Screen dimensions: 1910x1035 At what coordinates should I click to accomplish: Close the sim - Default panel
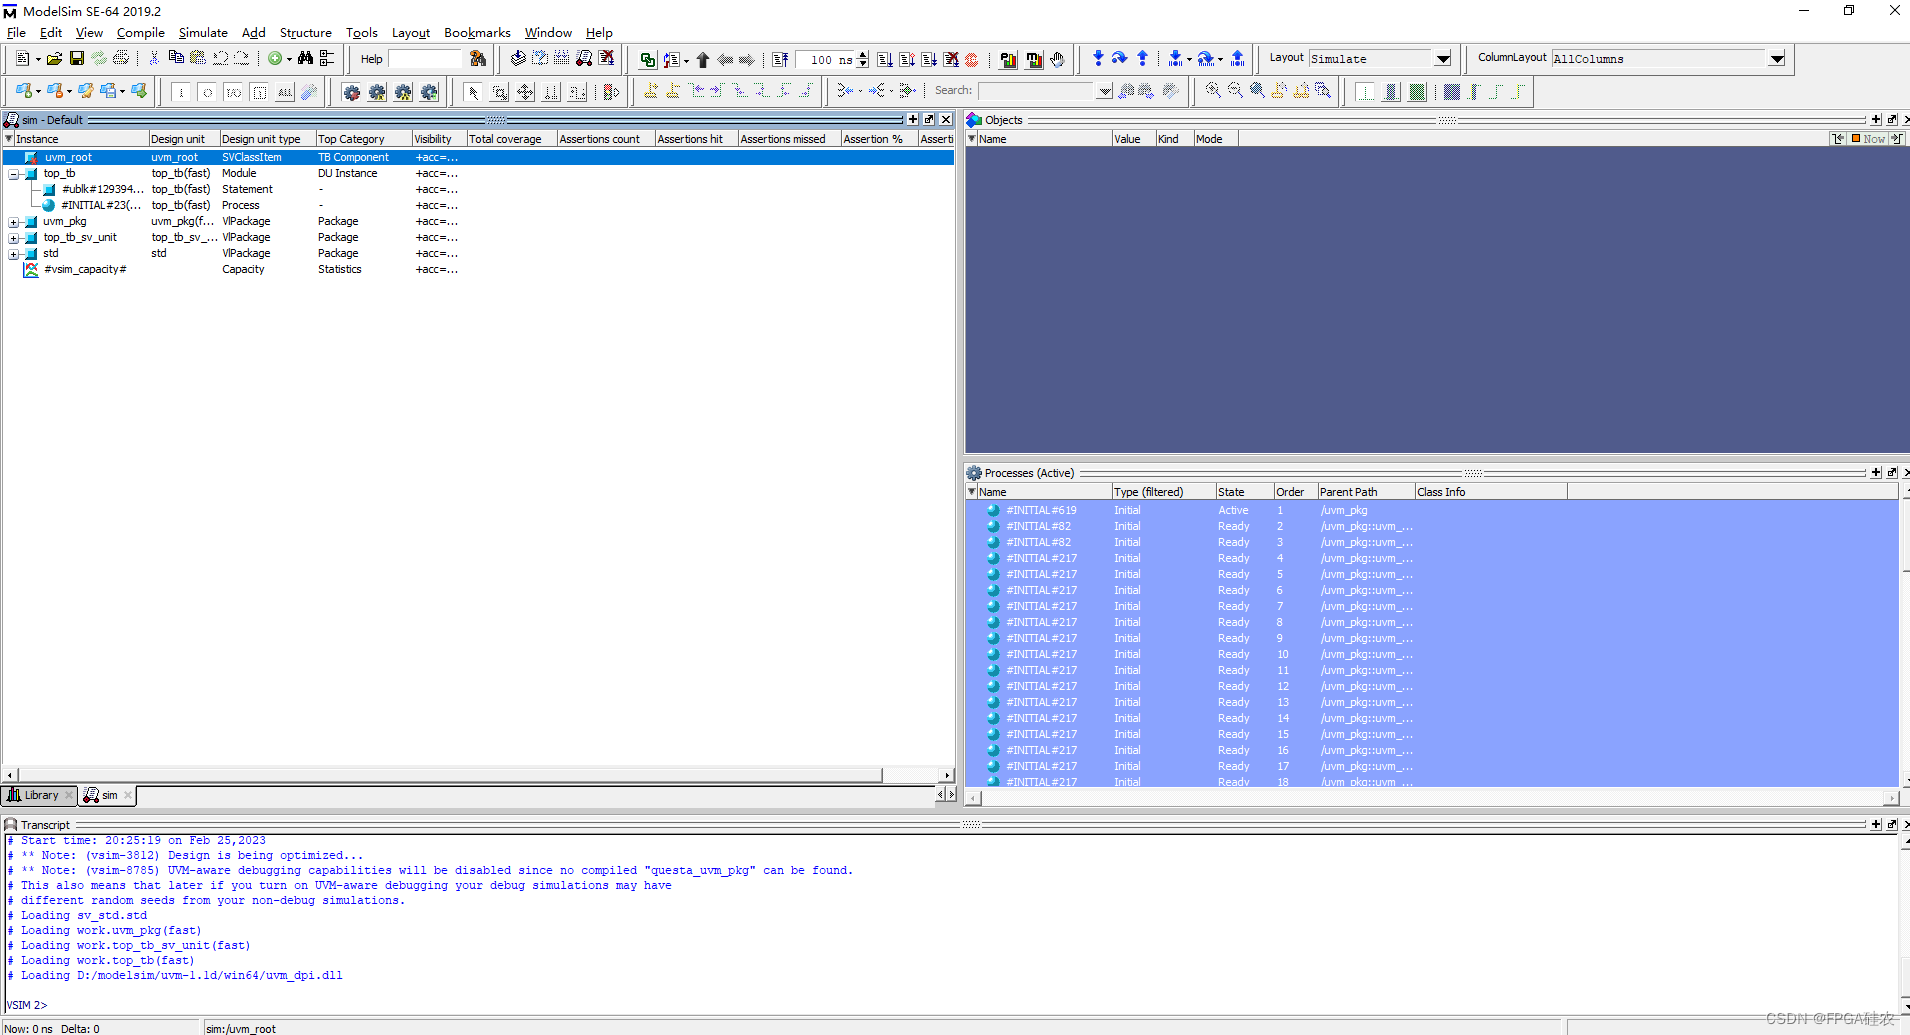click(946, 120)
